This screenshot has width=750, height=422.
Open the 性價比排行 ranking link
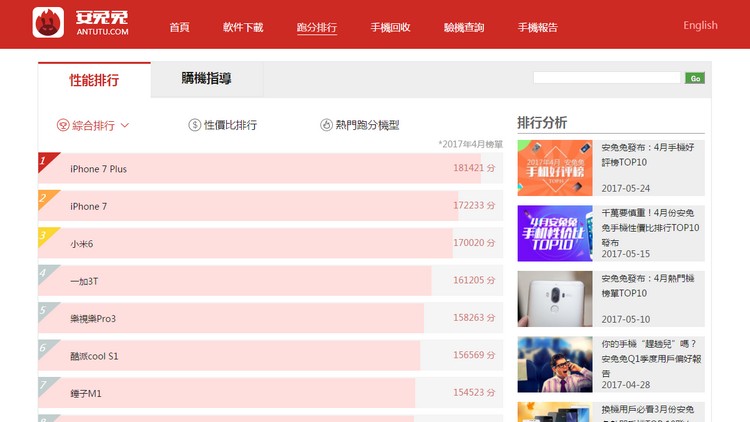231,125
